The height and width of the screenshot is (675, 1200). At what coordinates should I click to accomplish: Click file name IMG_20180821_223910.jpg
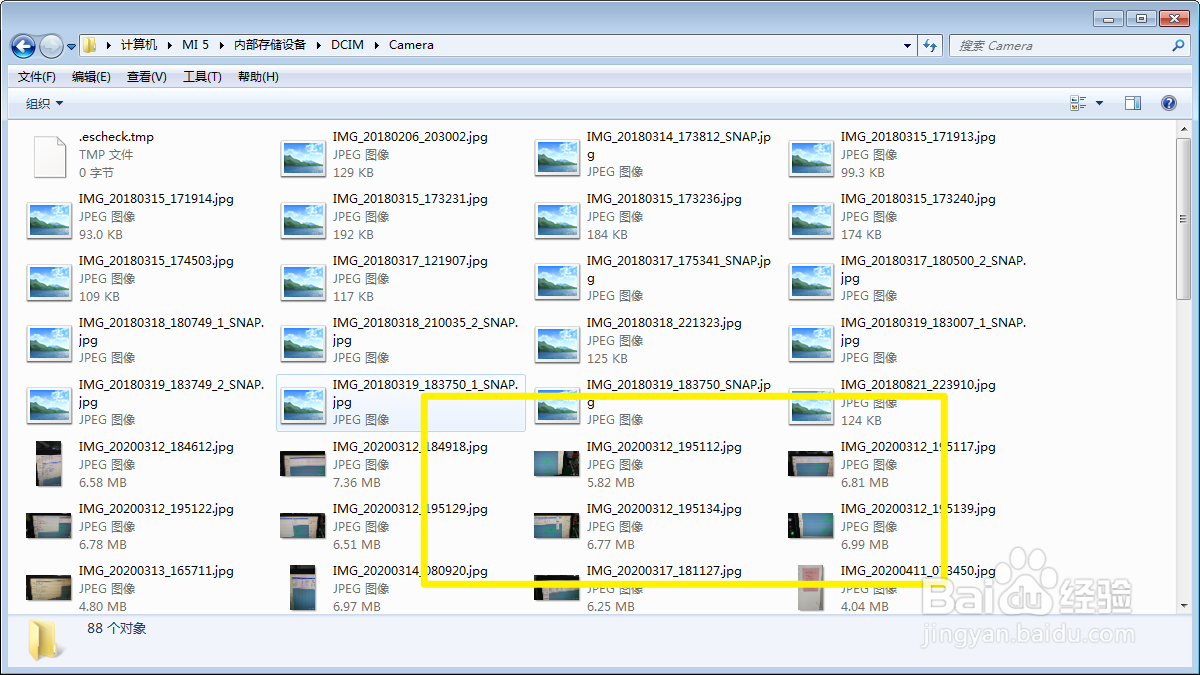(918, 385)
